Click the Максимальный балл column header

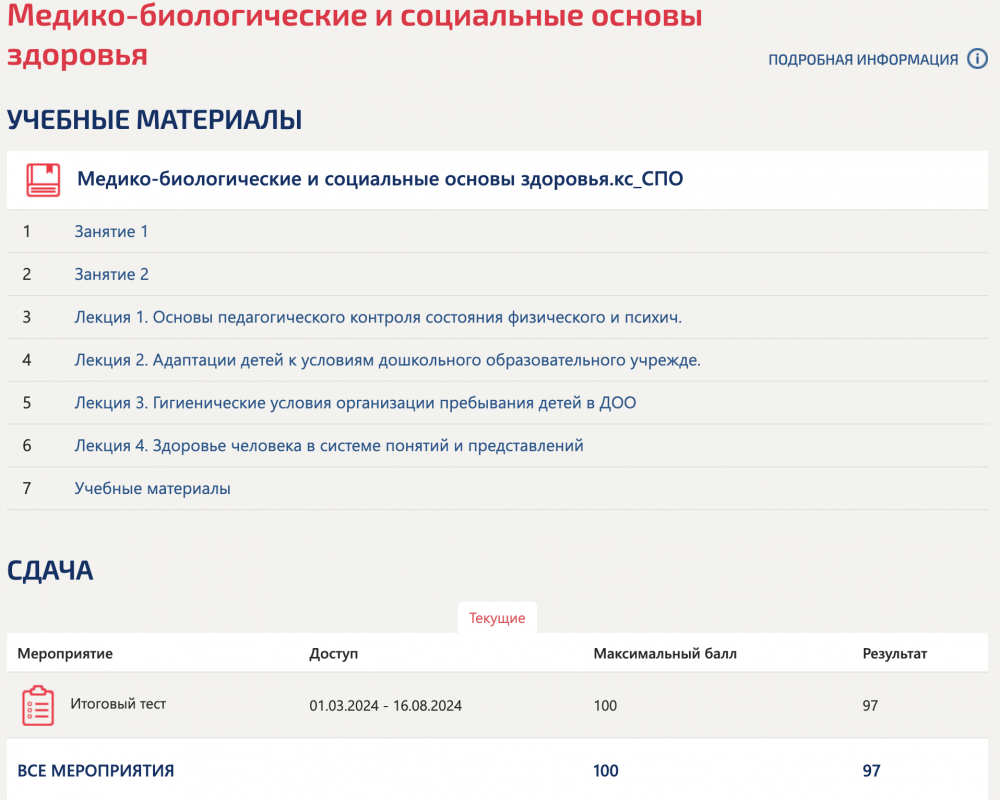tap(665, 653)
